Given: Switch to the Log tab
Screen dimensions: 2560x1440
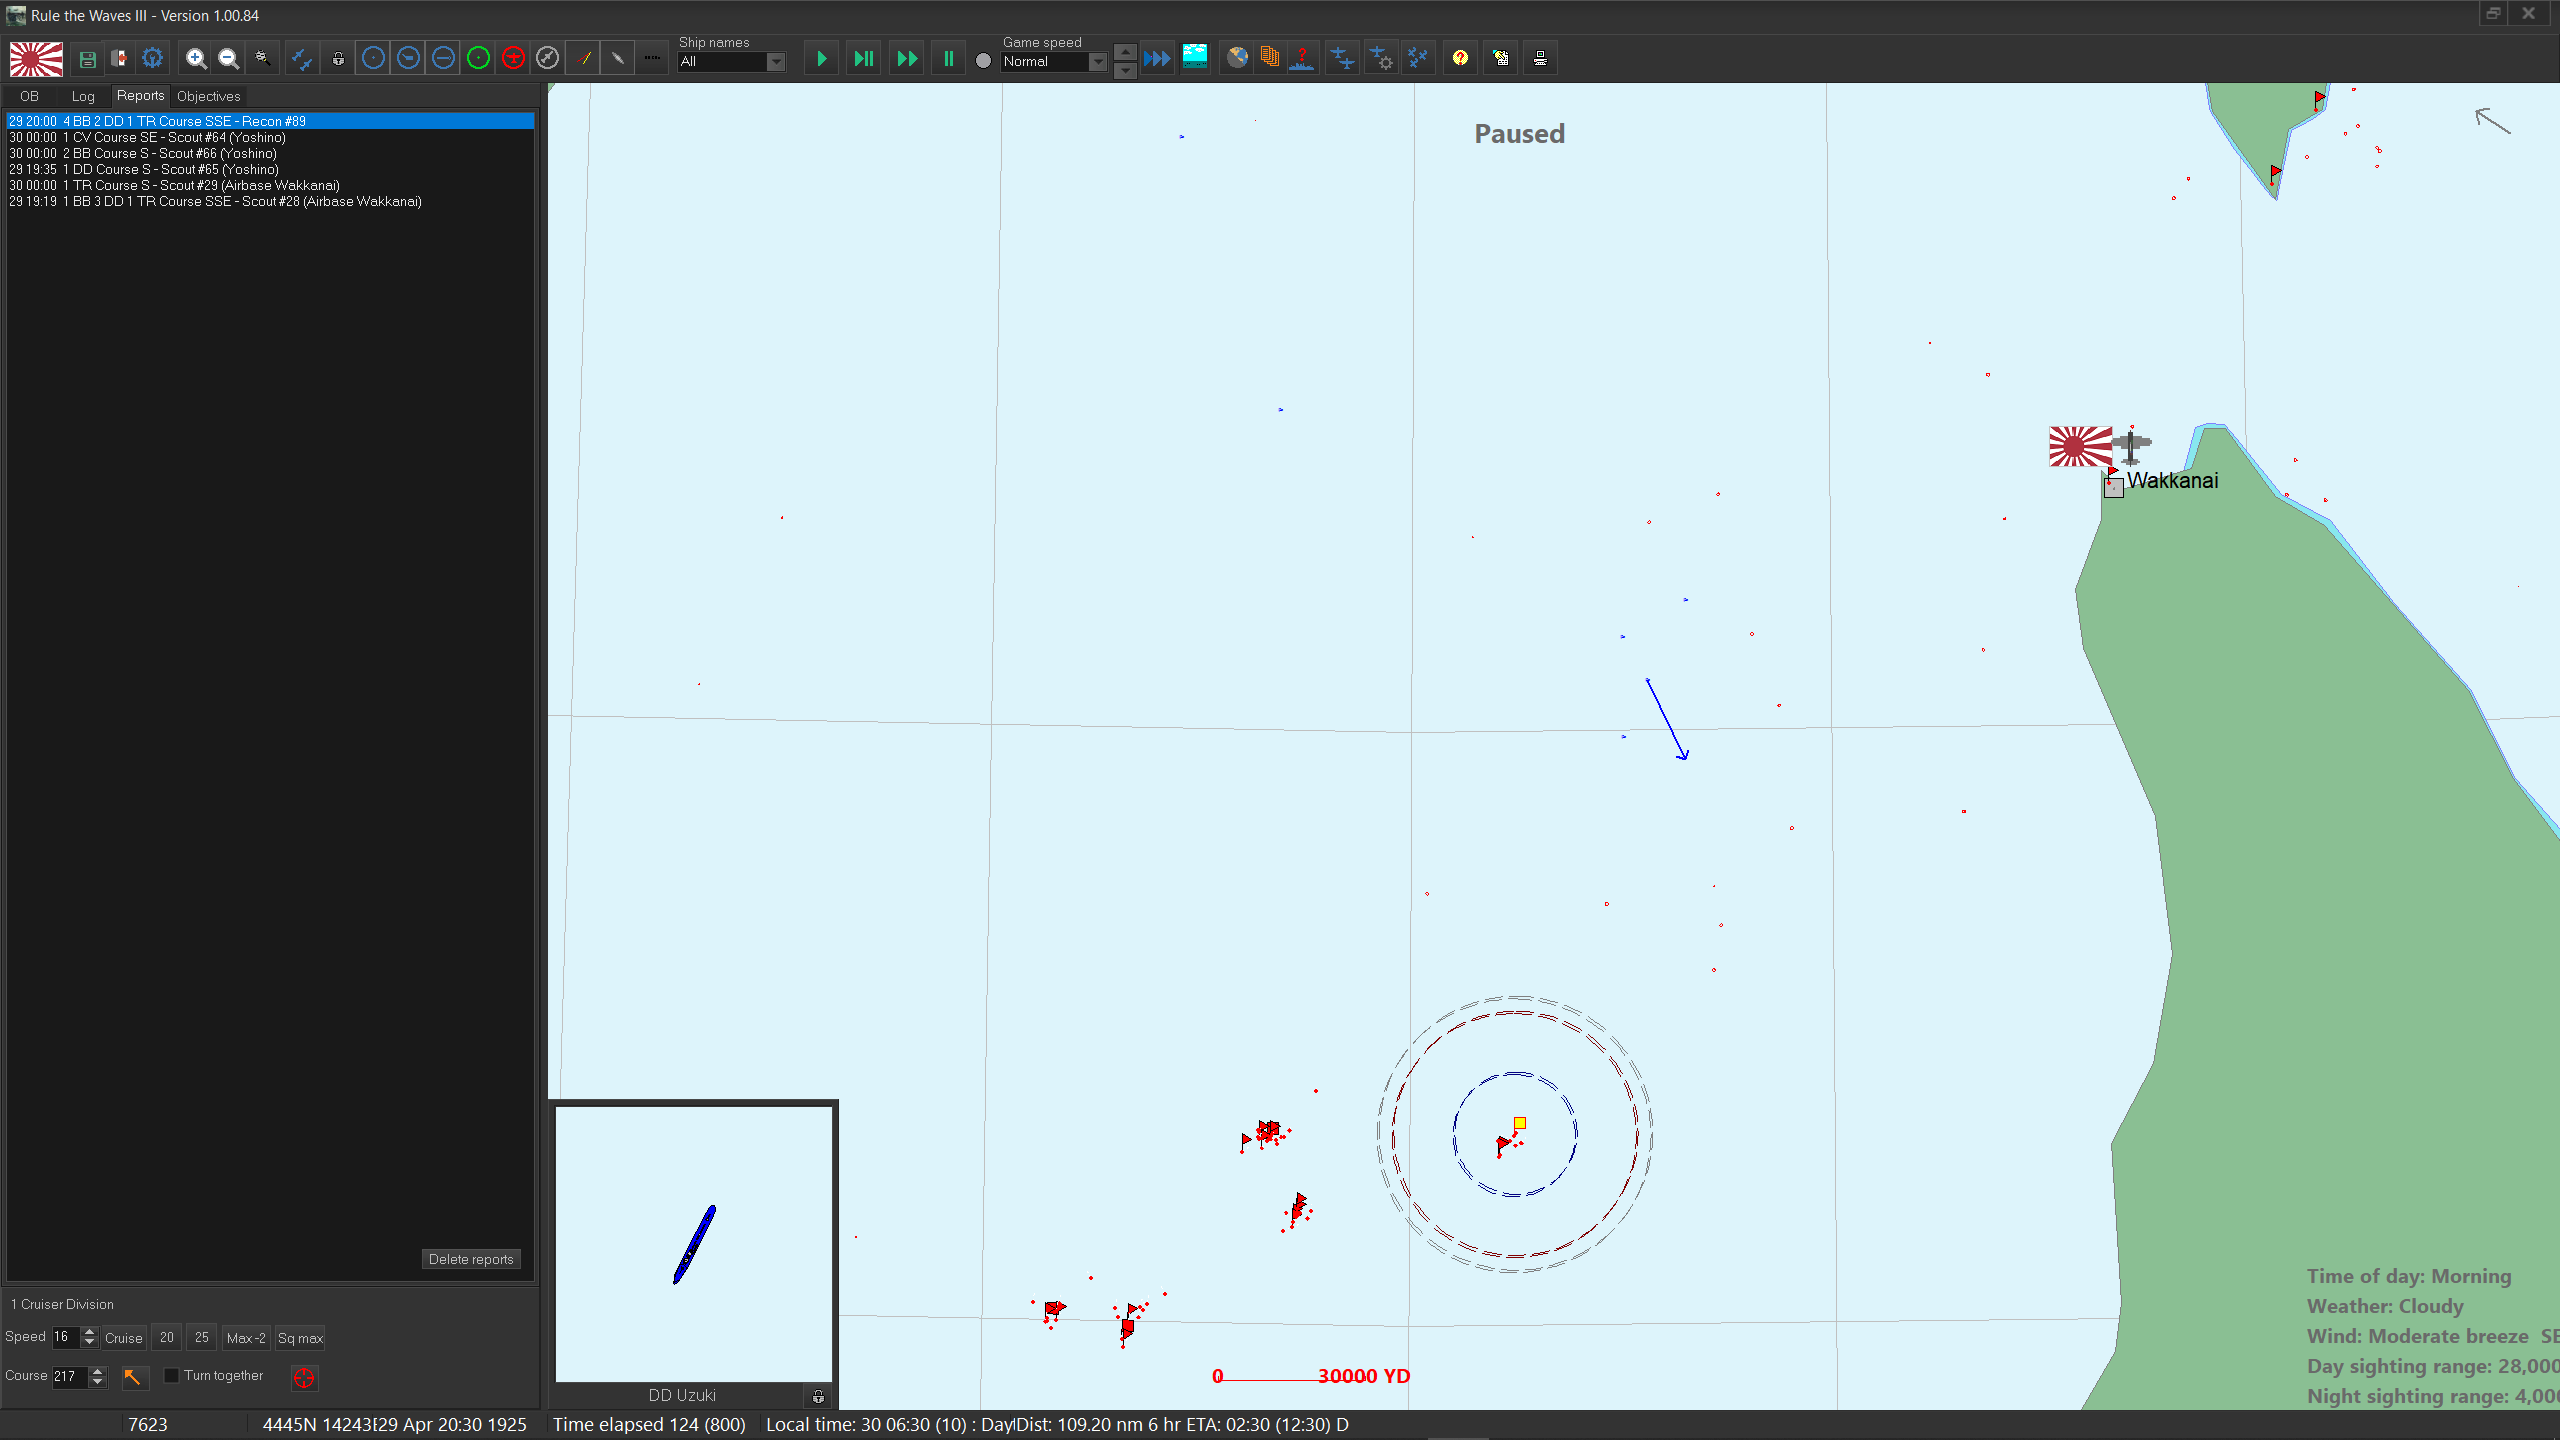Looking at the screenshot, I should (x=83, y=96).
